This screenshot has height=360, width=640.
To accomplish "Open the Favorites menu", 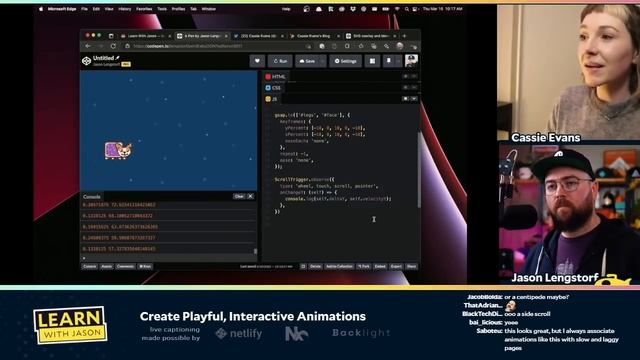I will coord(144,9).
